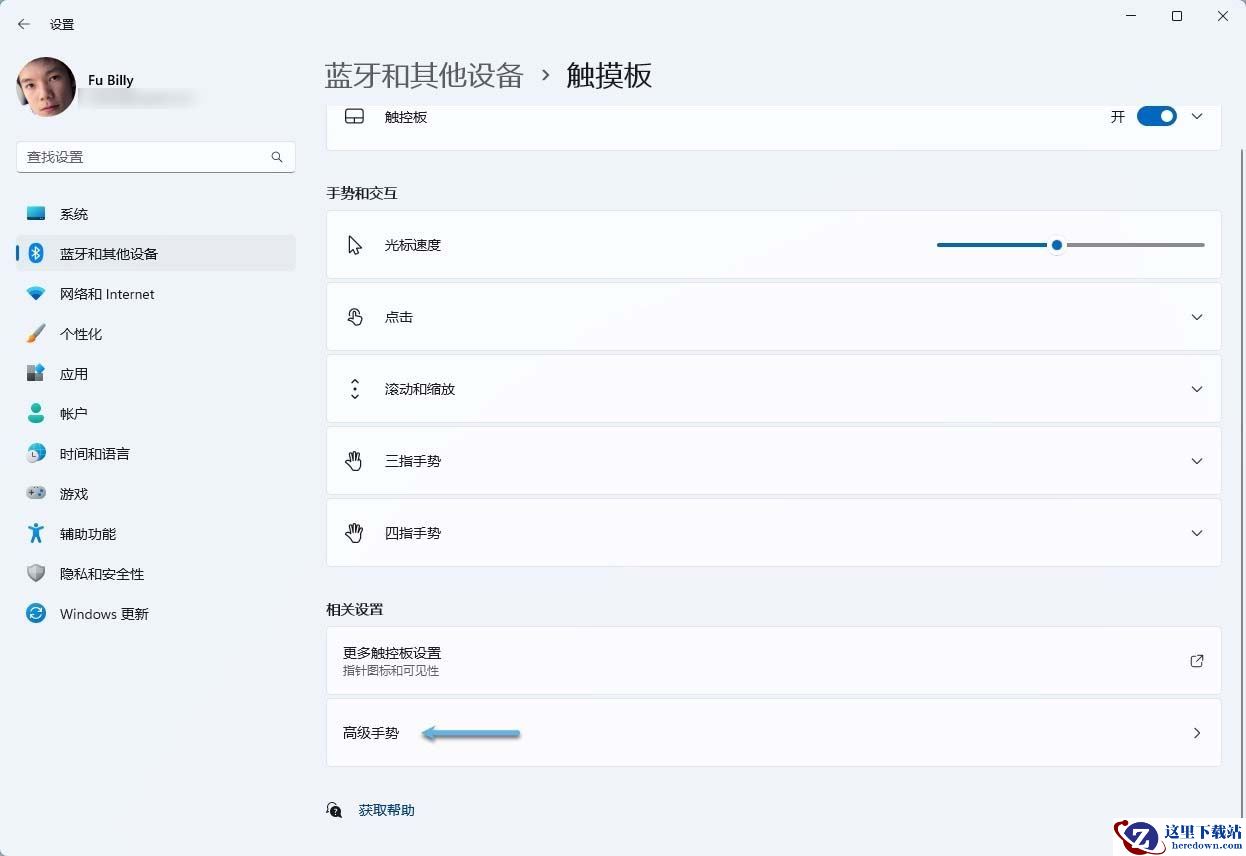The image size is (1246, 856).
Task: Click the back arrow icon
Action: pyautogui.click(x=24, y=24)
